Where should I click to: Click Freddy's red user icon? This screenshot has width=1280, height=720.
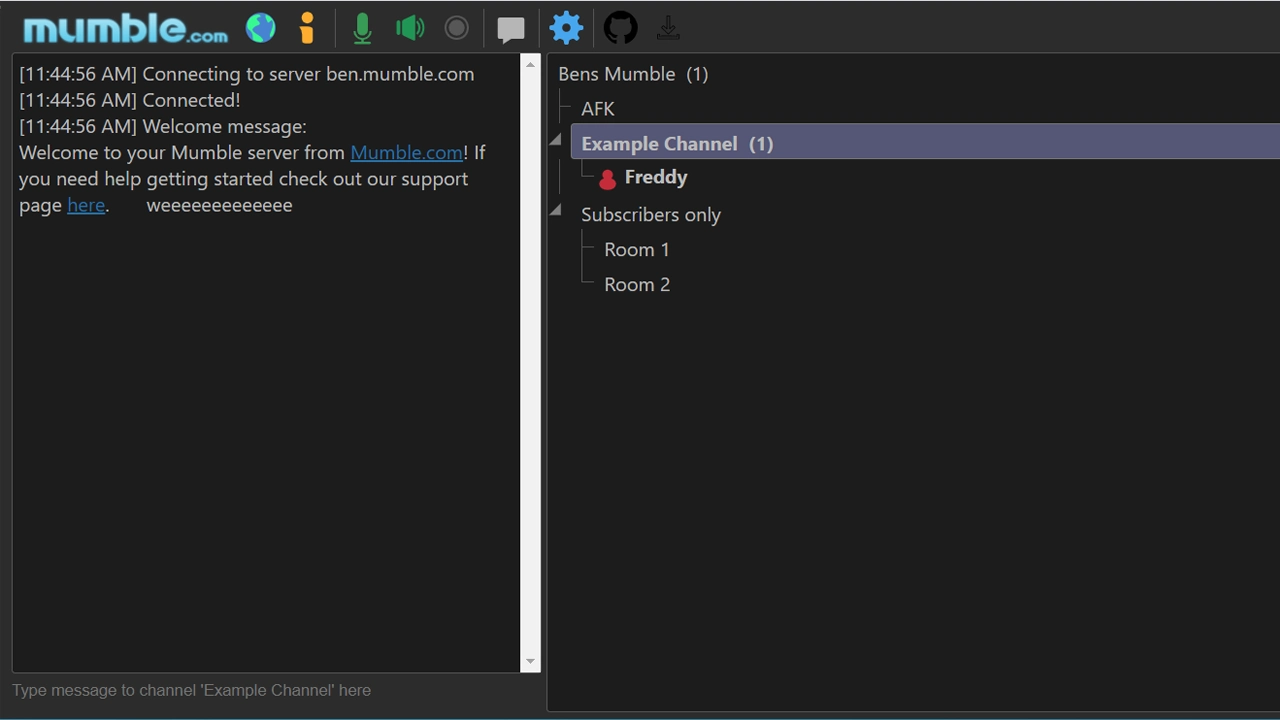(607, 179)
